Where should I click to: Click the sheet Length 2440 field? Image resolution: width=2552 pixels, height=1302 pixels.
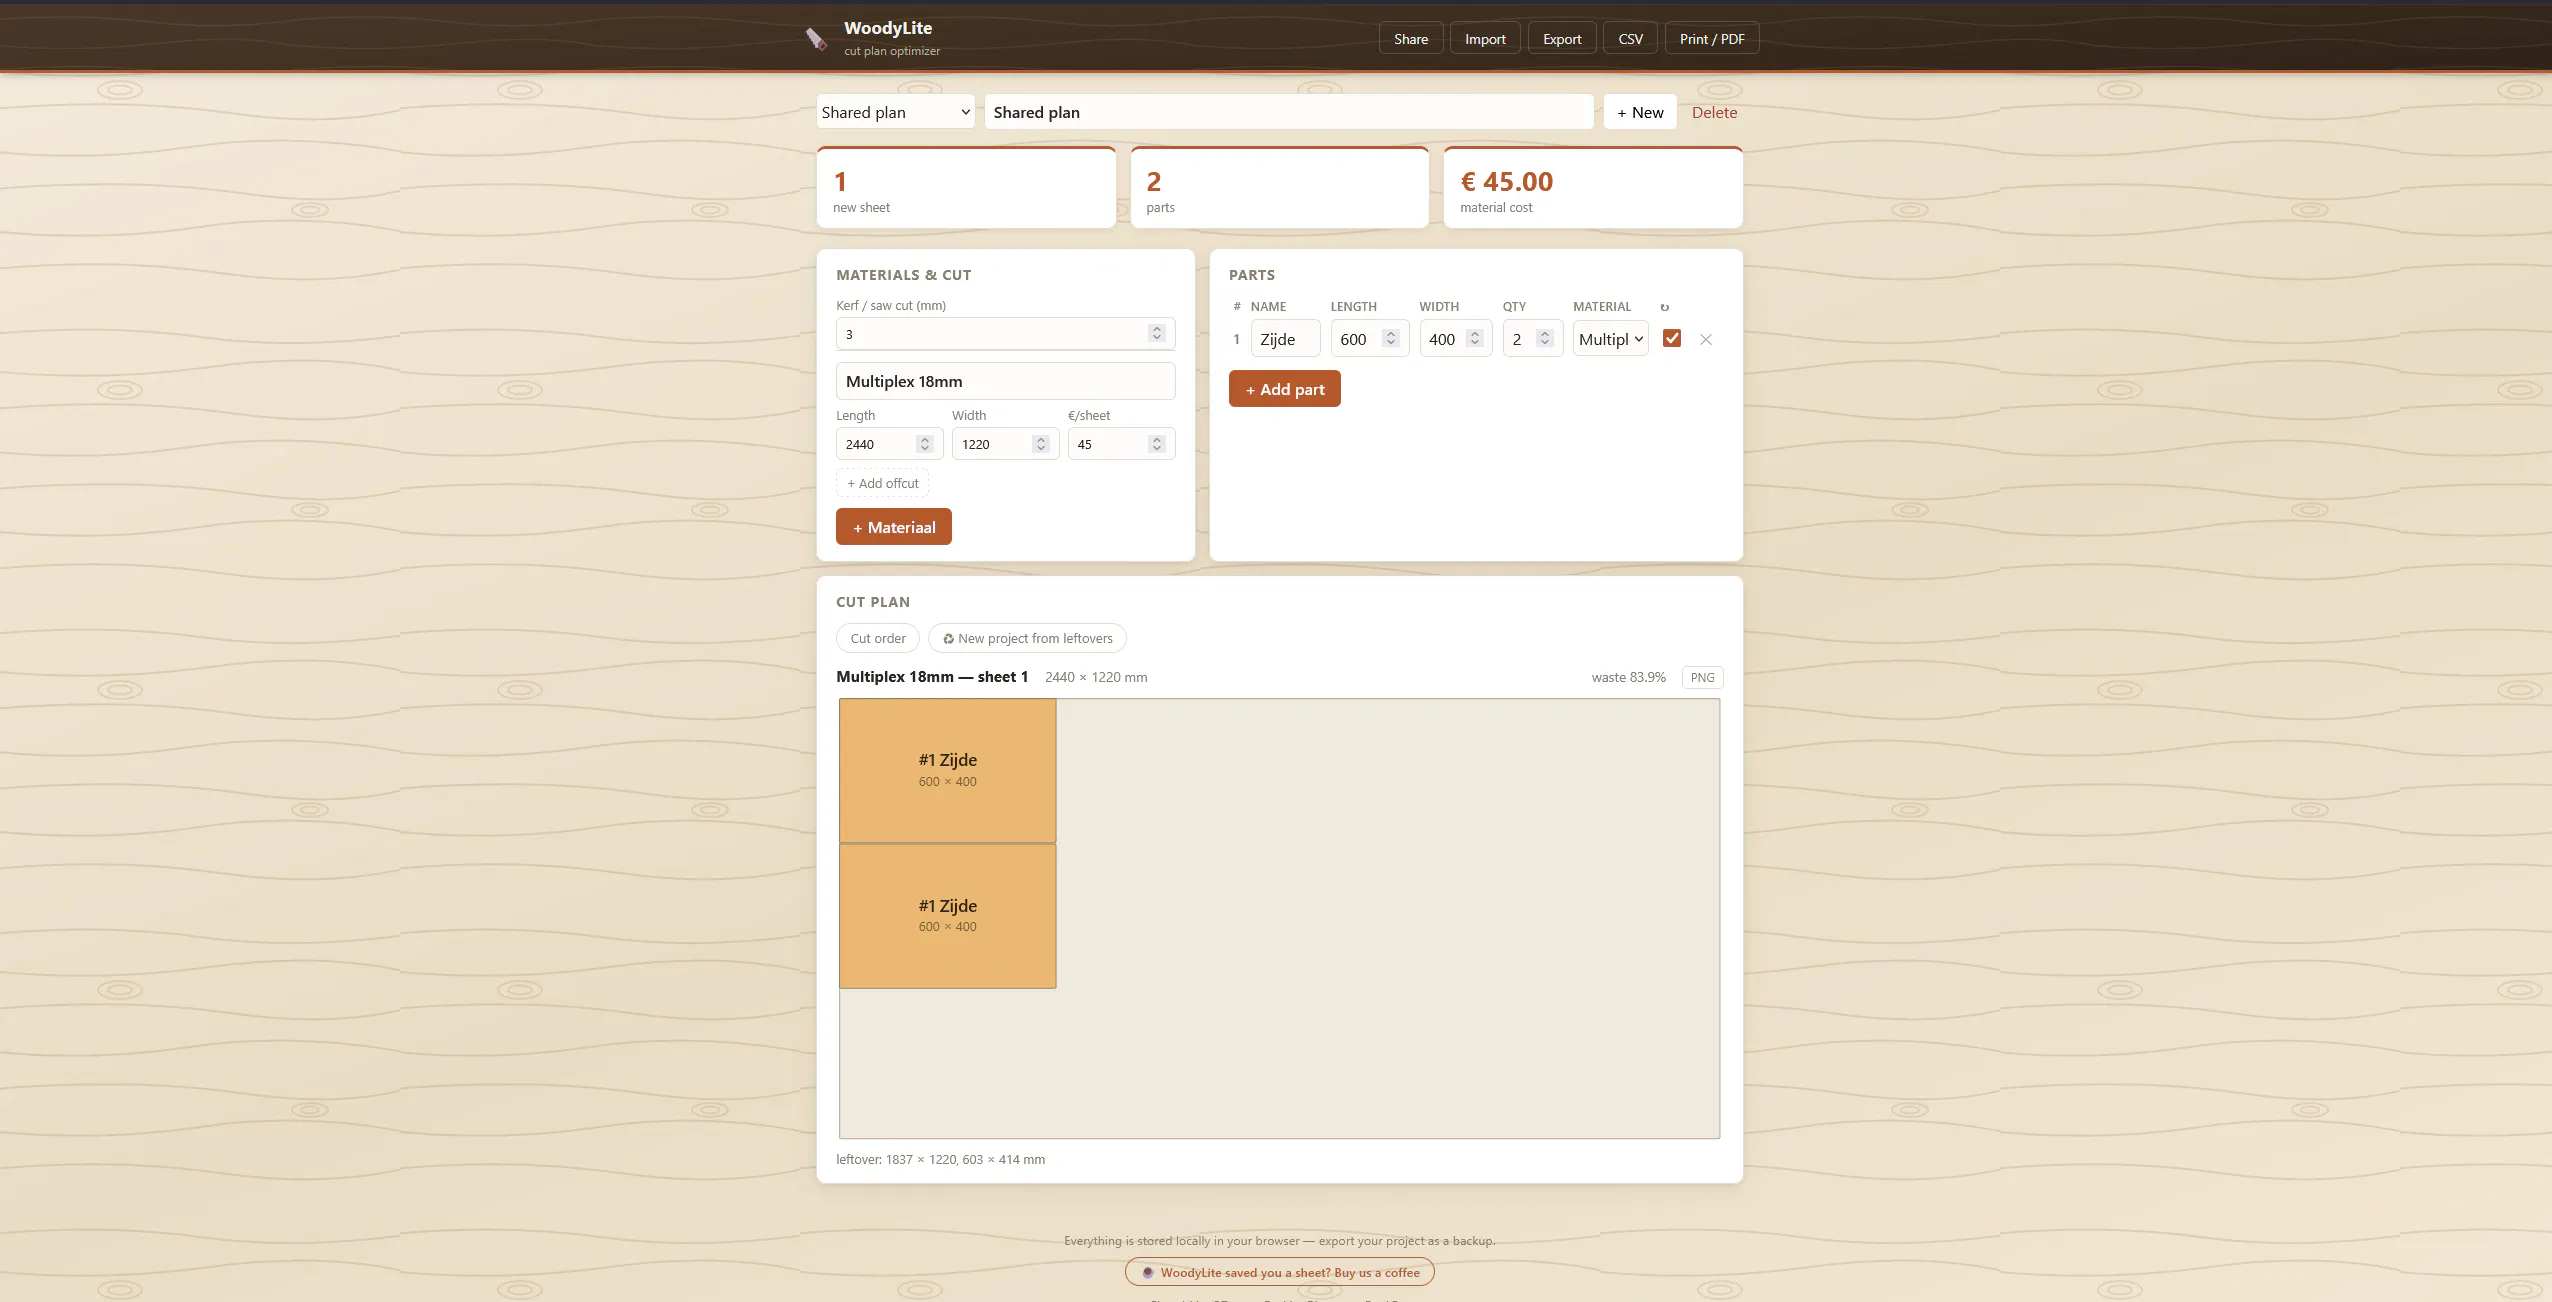pyautogui.click(x=889, y=444)
